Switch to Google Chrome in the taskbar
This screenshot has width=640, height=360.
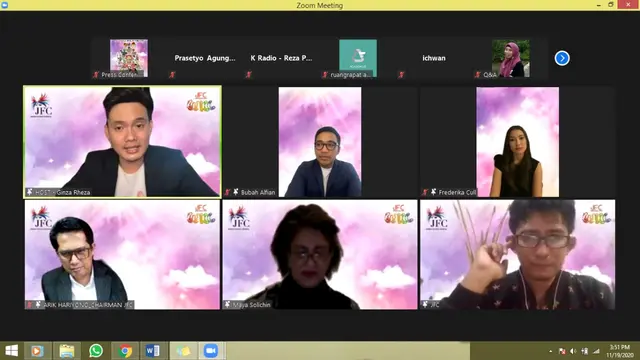click(x=125, y=351)
